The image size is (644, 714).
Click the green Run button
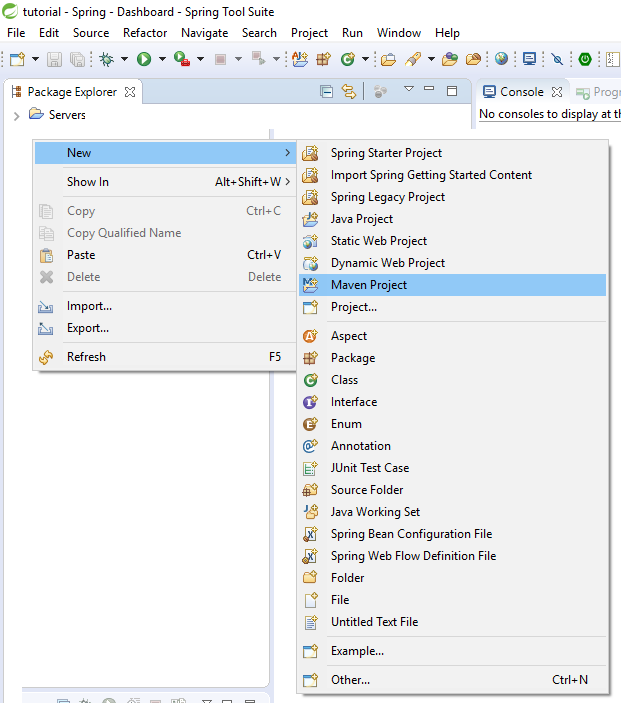click(144, 59)
